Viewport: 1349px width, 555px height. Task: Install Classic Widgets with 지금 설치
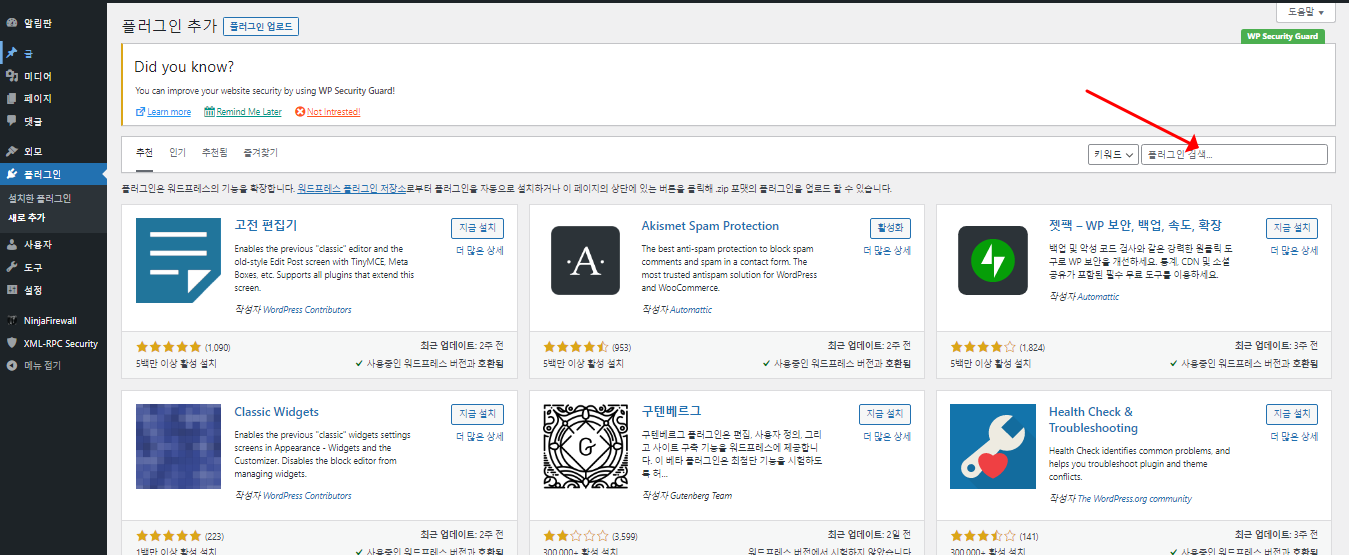coord(477,414)
